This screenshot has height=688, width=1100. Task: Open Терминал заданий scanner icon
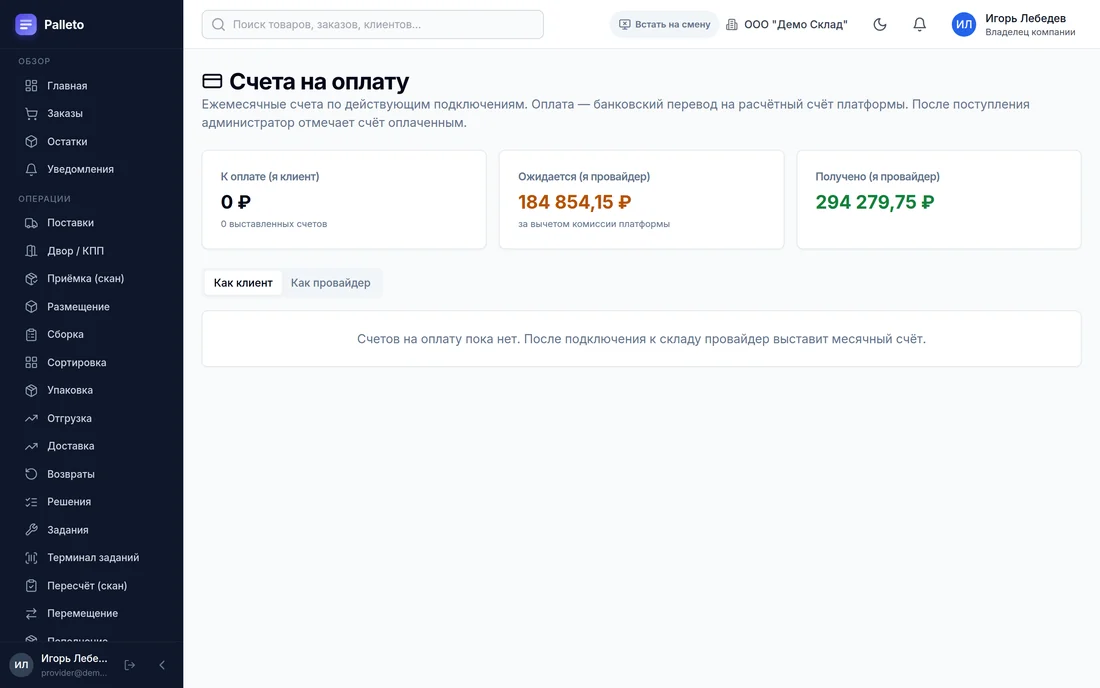[31, 558]
